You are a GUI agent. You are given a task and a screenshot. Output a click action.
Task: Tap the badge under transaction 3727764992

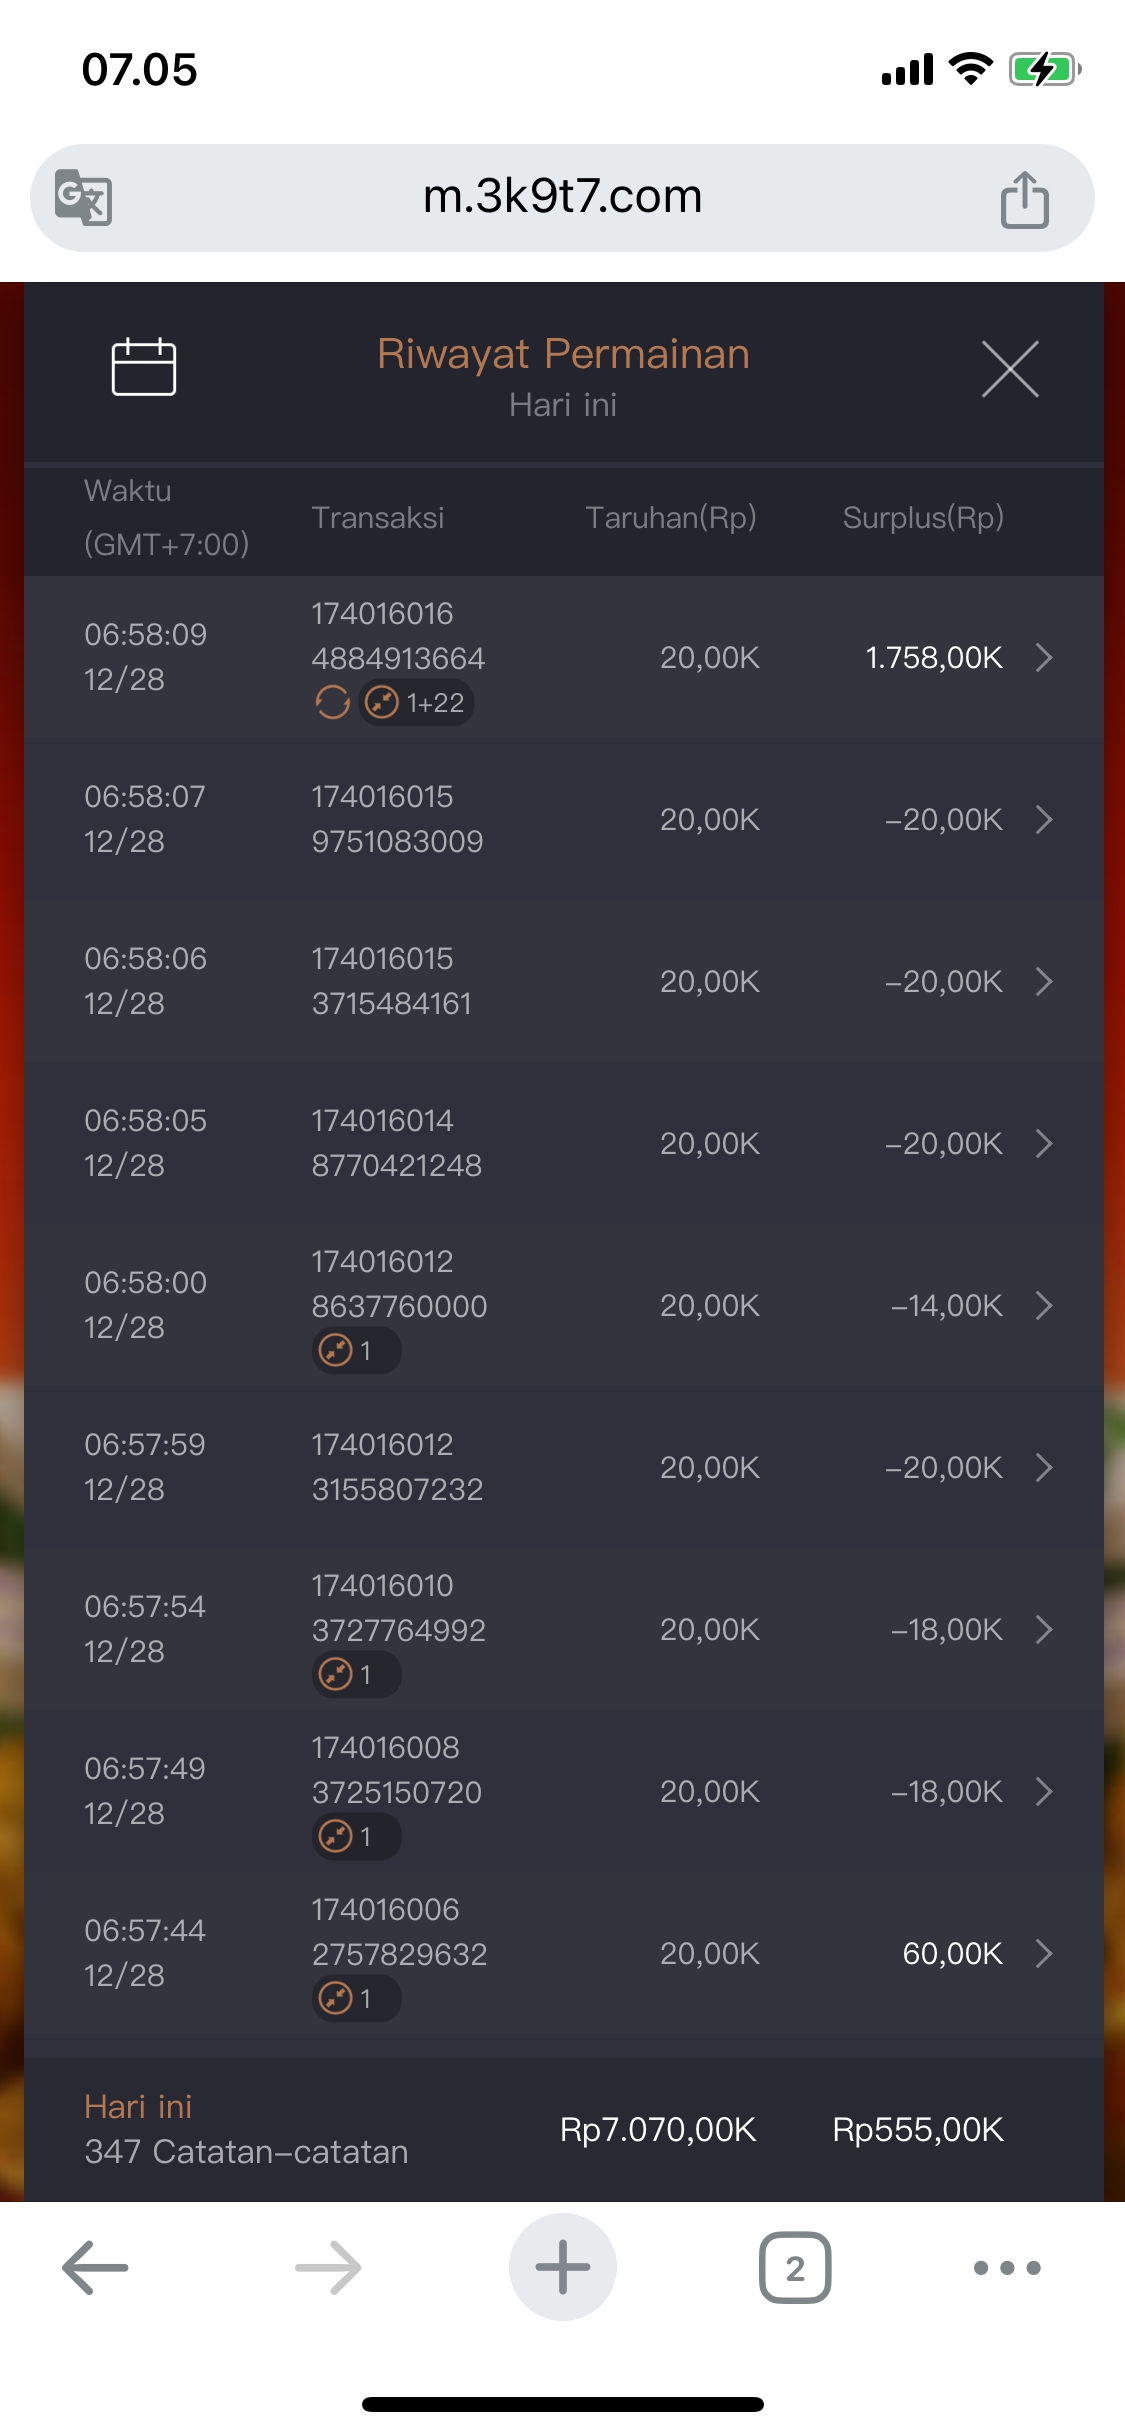356,1674
